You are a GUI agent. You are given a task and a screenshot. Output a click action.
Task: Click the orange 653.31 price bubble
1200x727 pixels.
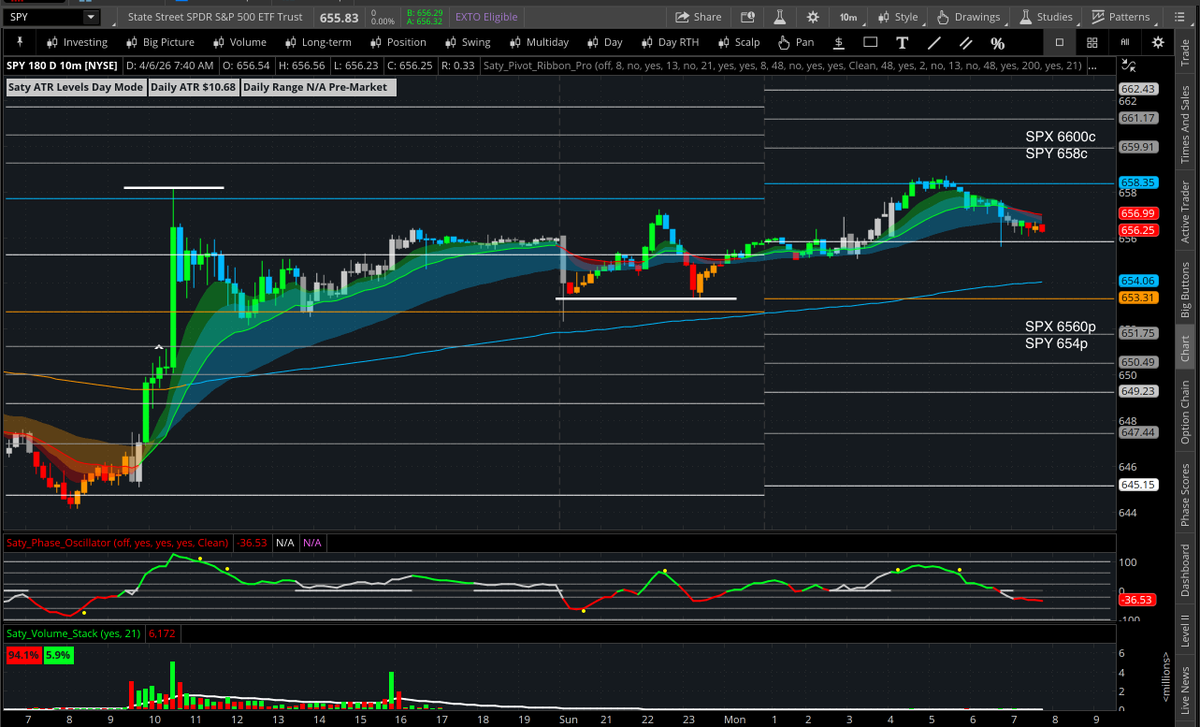(1138, 298)
